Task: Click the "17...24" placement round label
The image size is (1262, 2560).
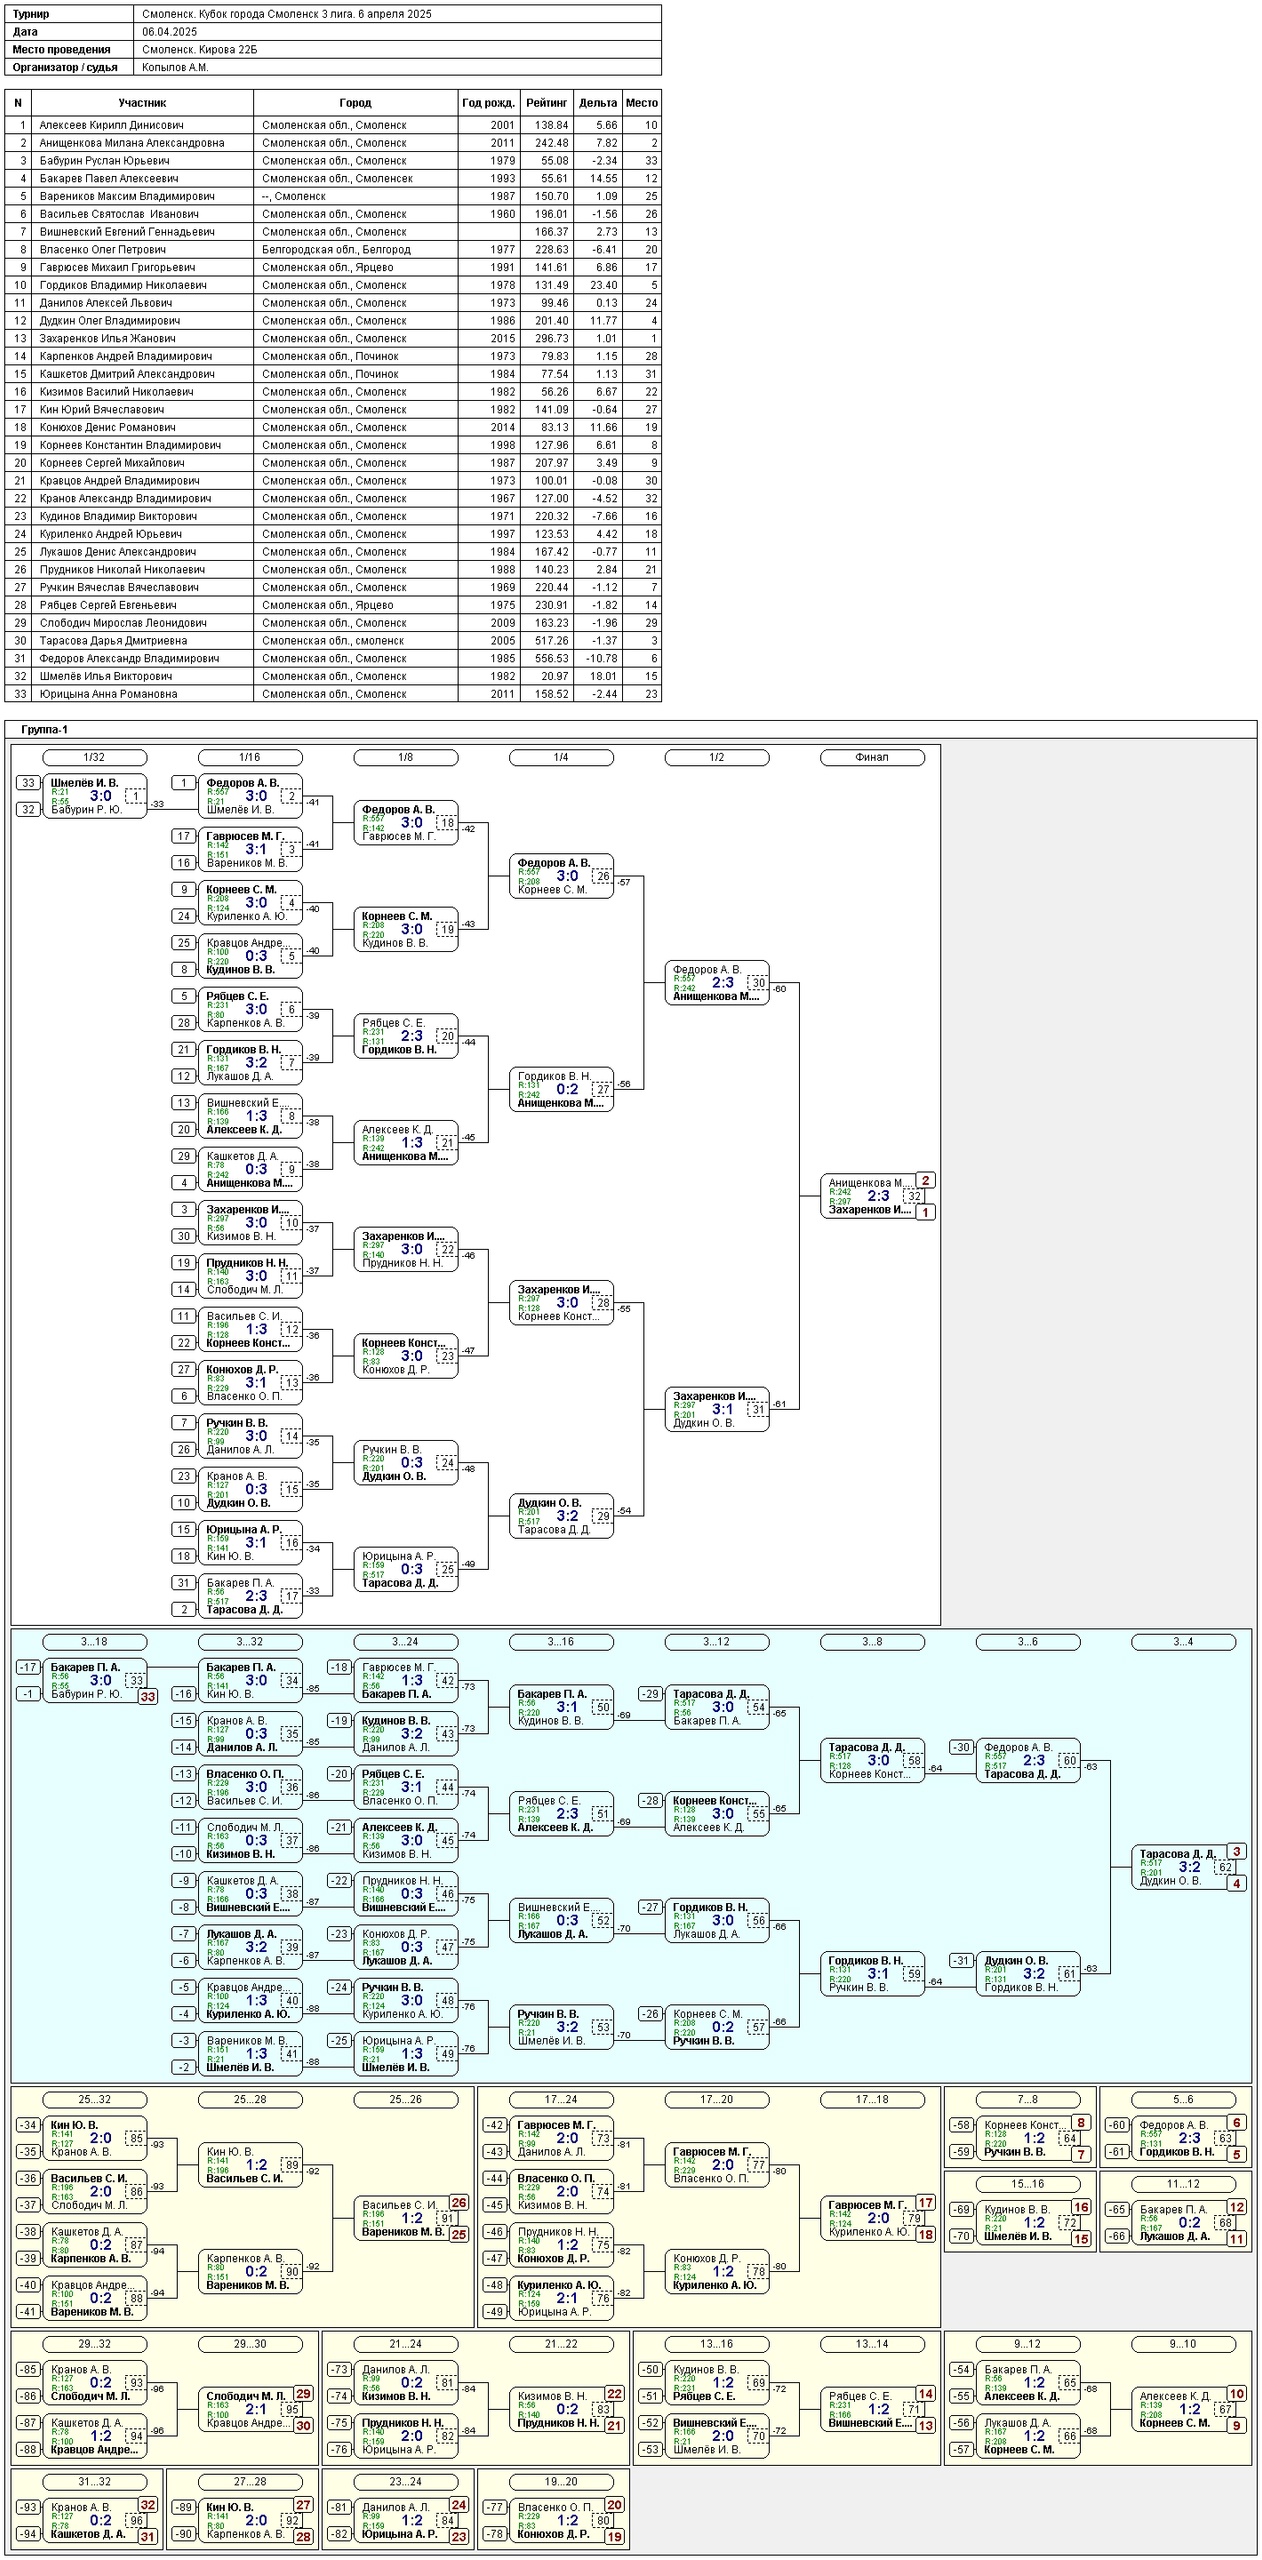Action: click(561, 2100)
